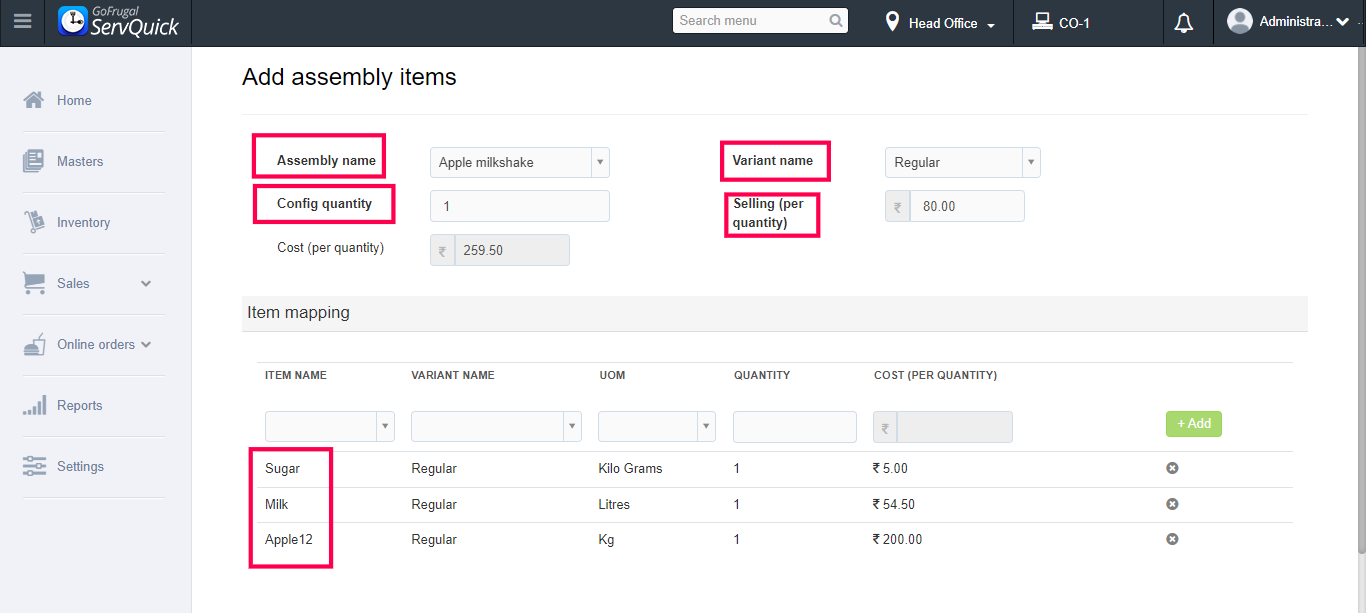This screenshot has height=613, width=1366.
Task: Click the search magnifier icon
Action: coord(836,21)
